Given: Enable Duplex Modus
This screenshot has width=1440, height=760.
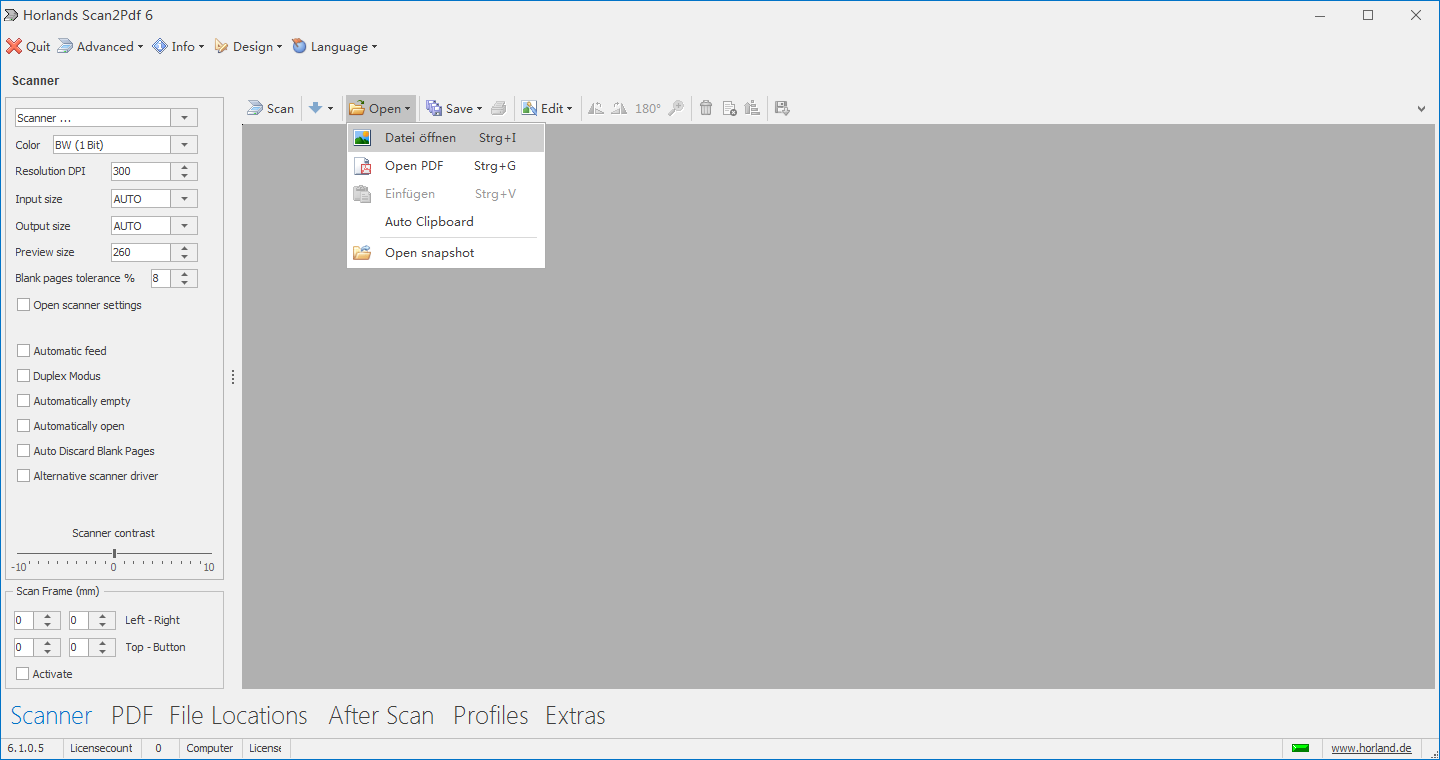Looking at the screenshot, I should 23,375.
